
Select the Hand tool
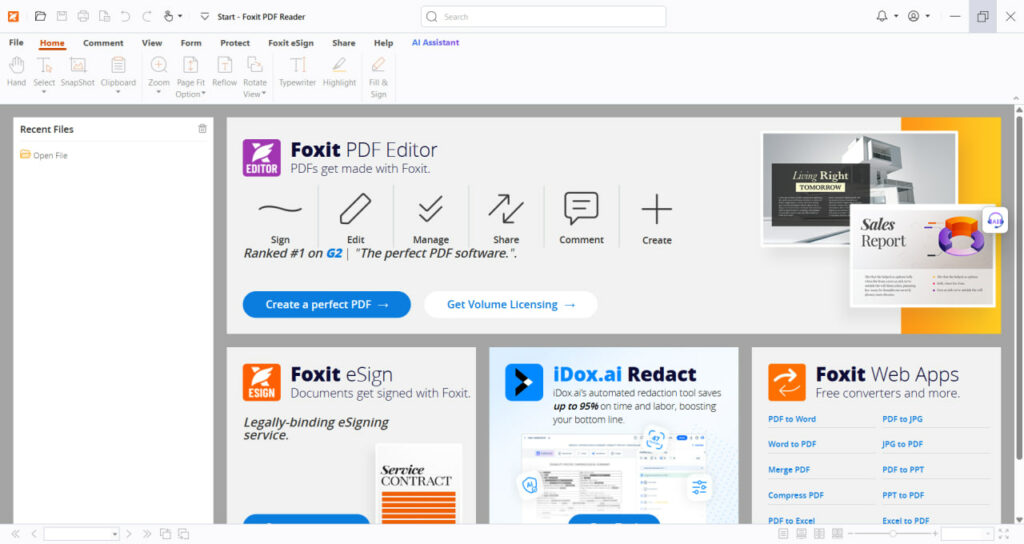pos(16,72)
